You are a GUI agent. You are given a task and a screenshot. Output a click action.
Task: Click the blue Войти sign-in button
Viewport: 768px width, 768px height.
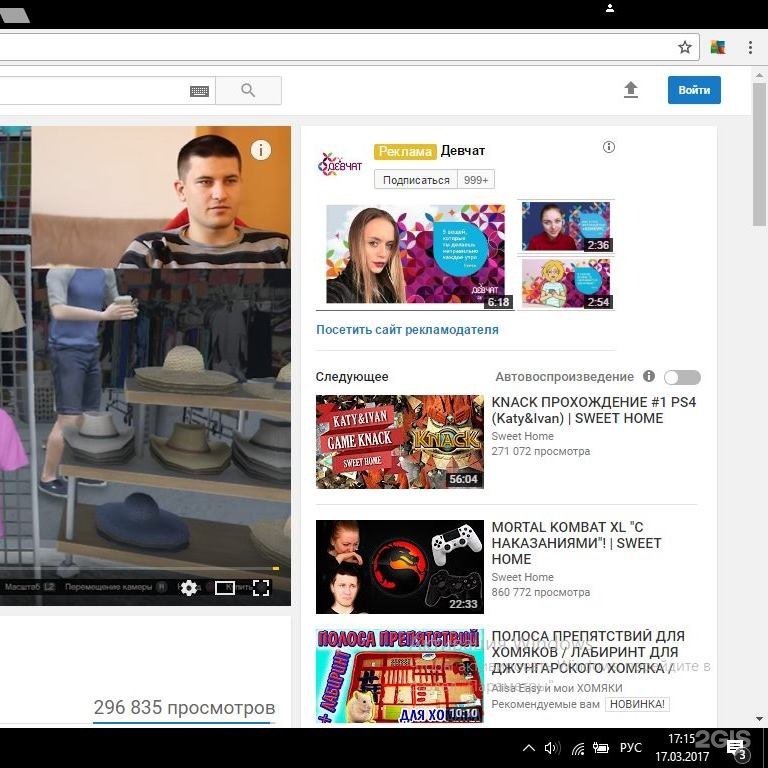pyautogui.click(x=694, y=90)
